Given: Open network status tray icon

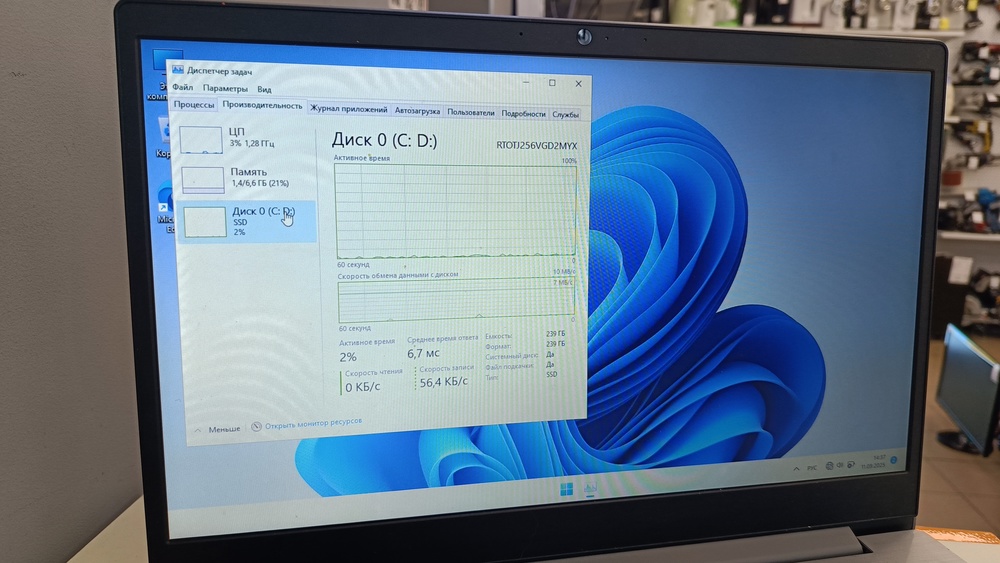Looking at the screenshot, I should click(x=829, y=466).
